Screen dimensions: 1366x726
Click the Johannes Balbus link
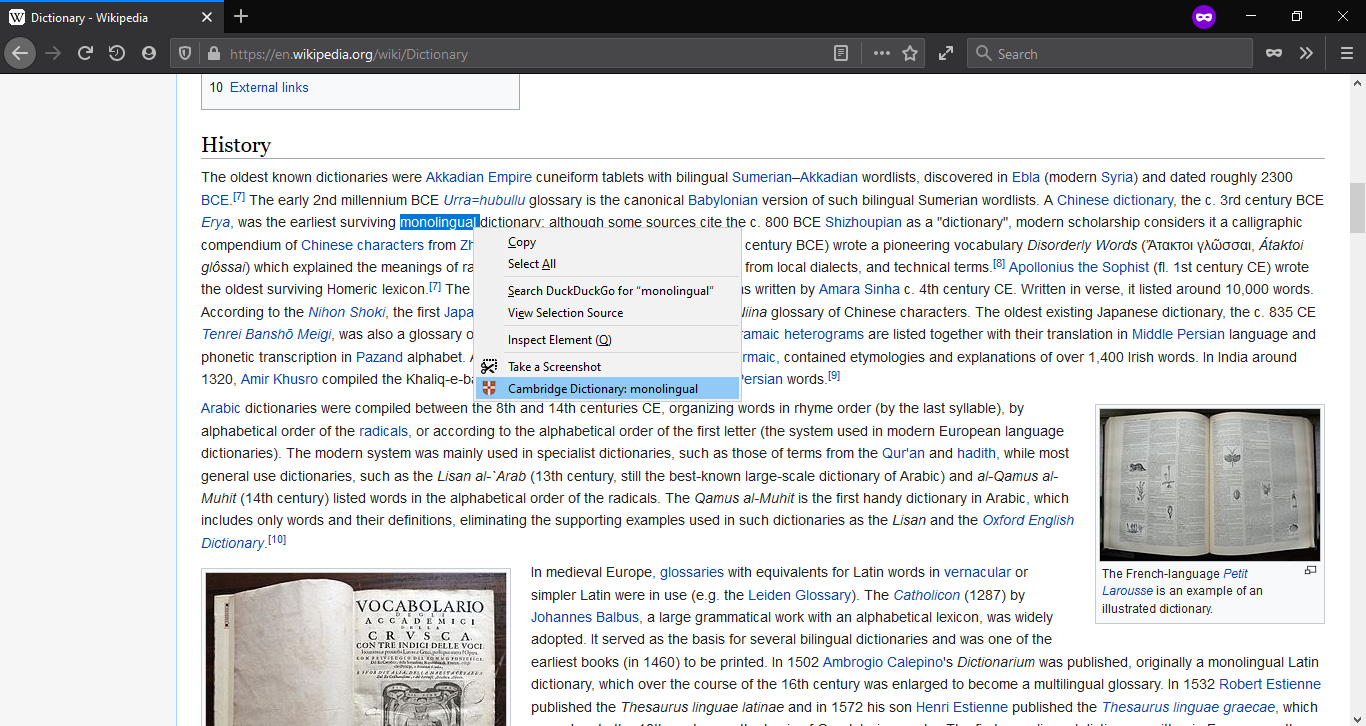[x=587, y=617]
